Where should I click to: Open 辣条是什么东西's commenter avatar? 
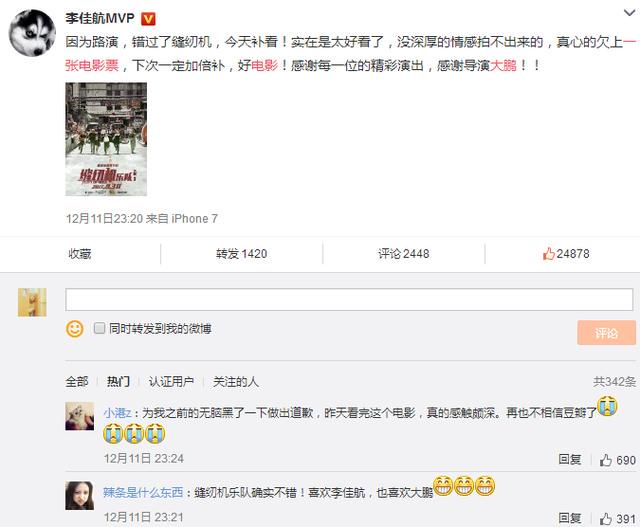80,496
